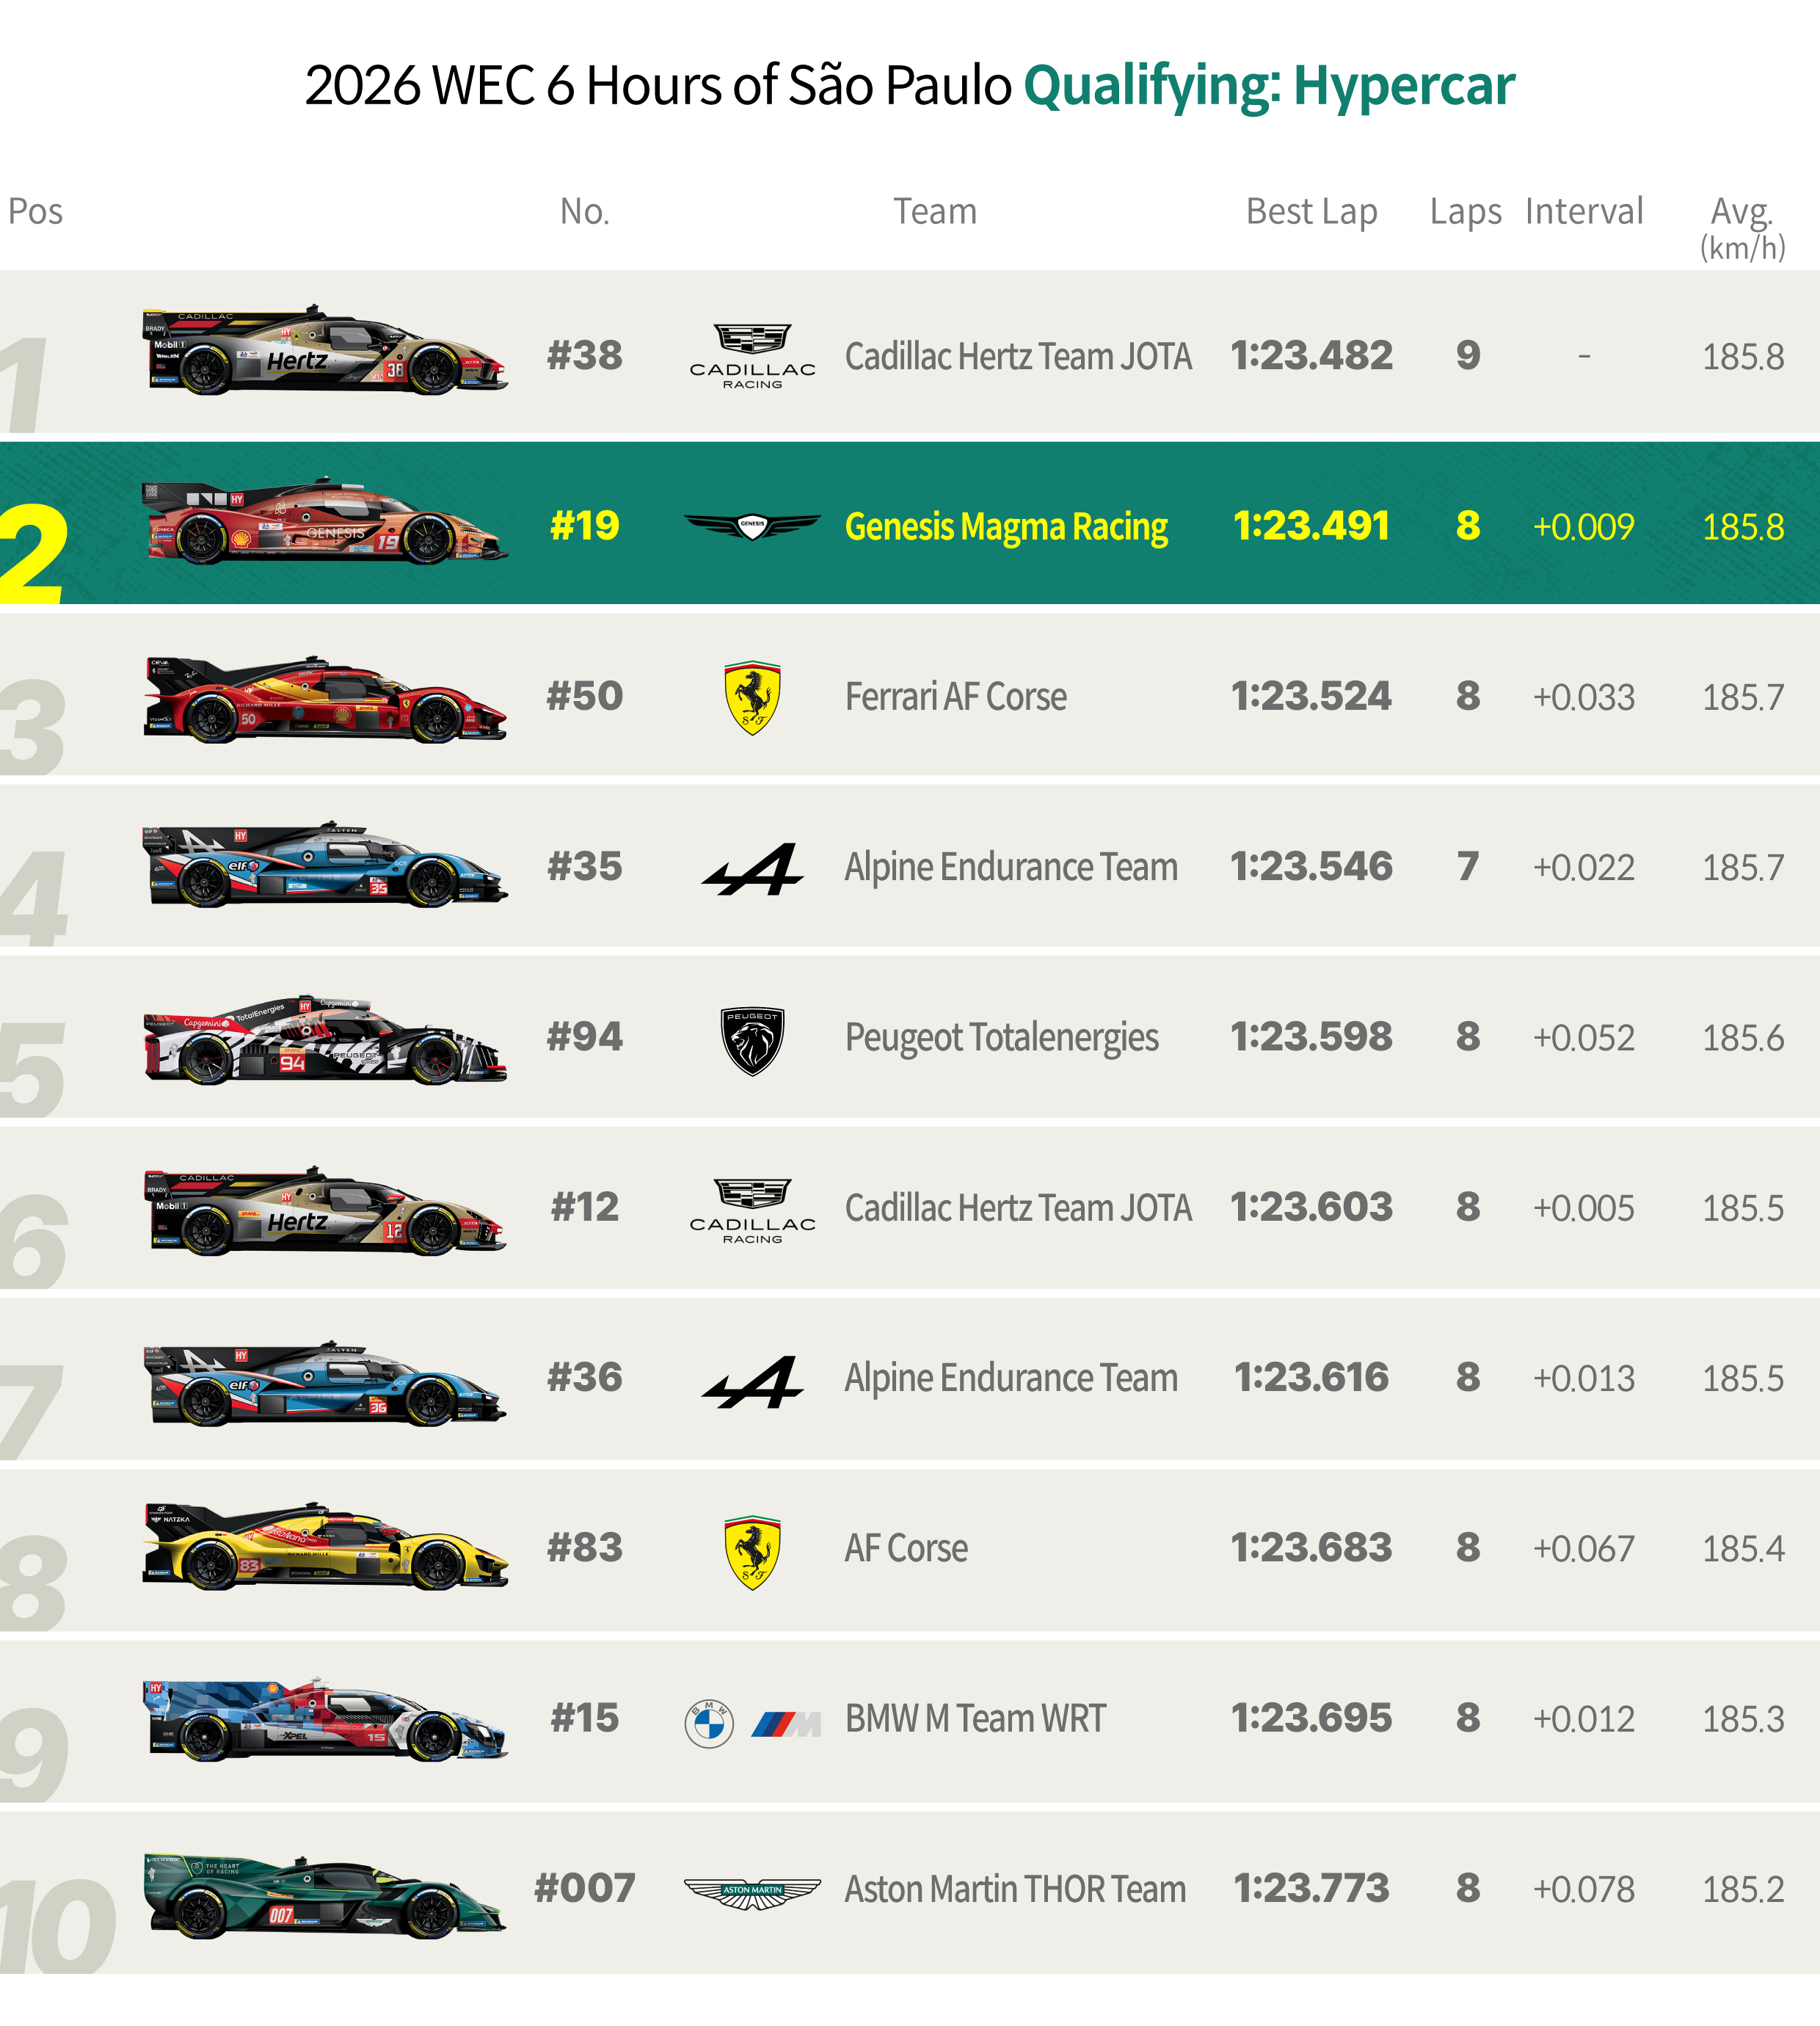The height and width of the screenshot is (2026, 1820).
Task: Click the Cadillac Racing logo in row #12
Action: pyautogui.click(x=752, y=1210)
